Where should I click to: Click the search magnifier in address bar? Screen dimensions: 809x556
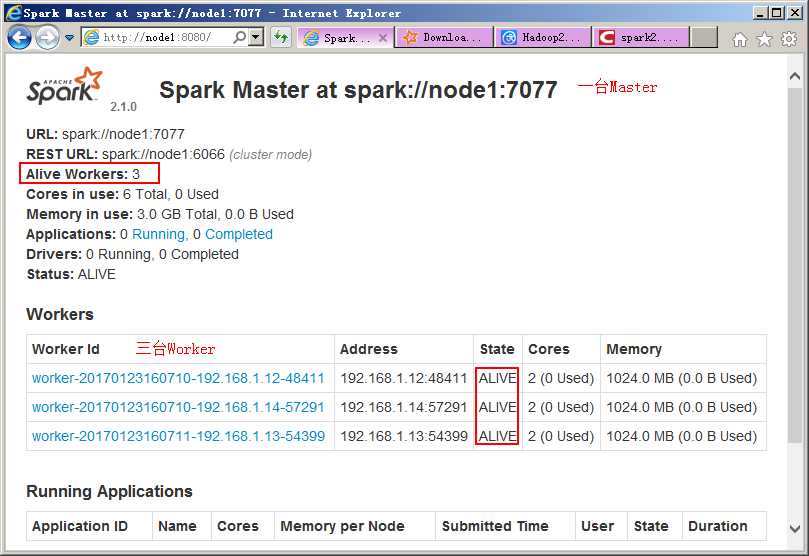240,37
